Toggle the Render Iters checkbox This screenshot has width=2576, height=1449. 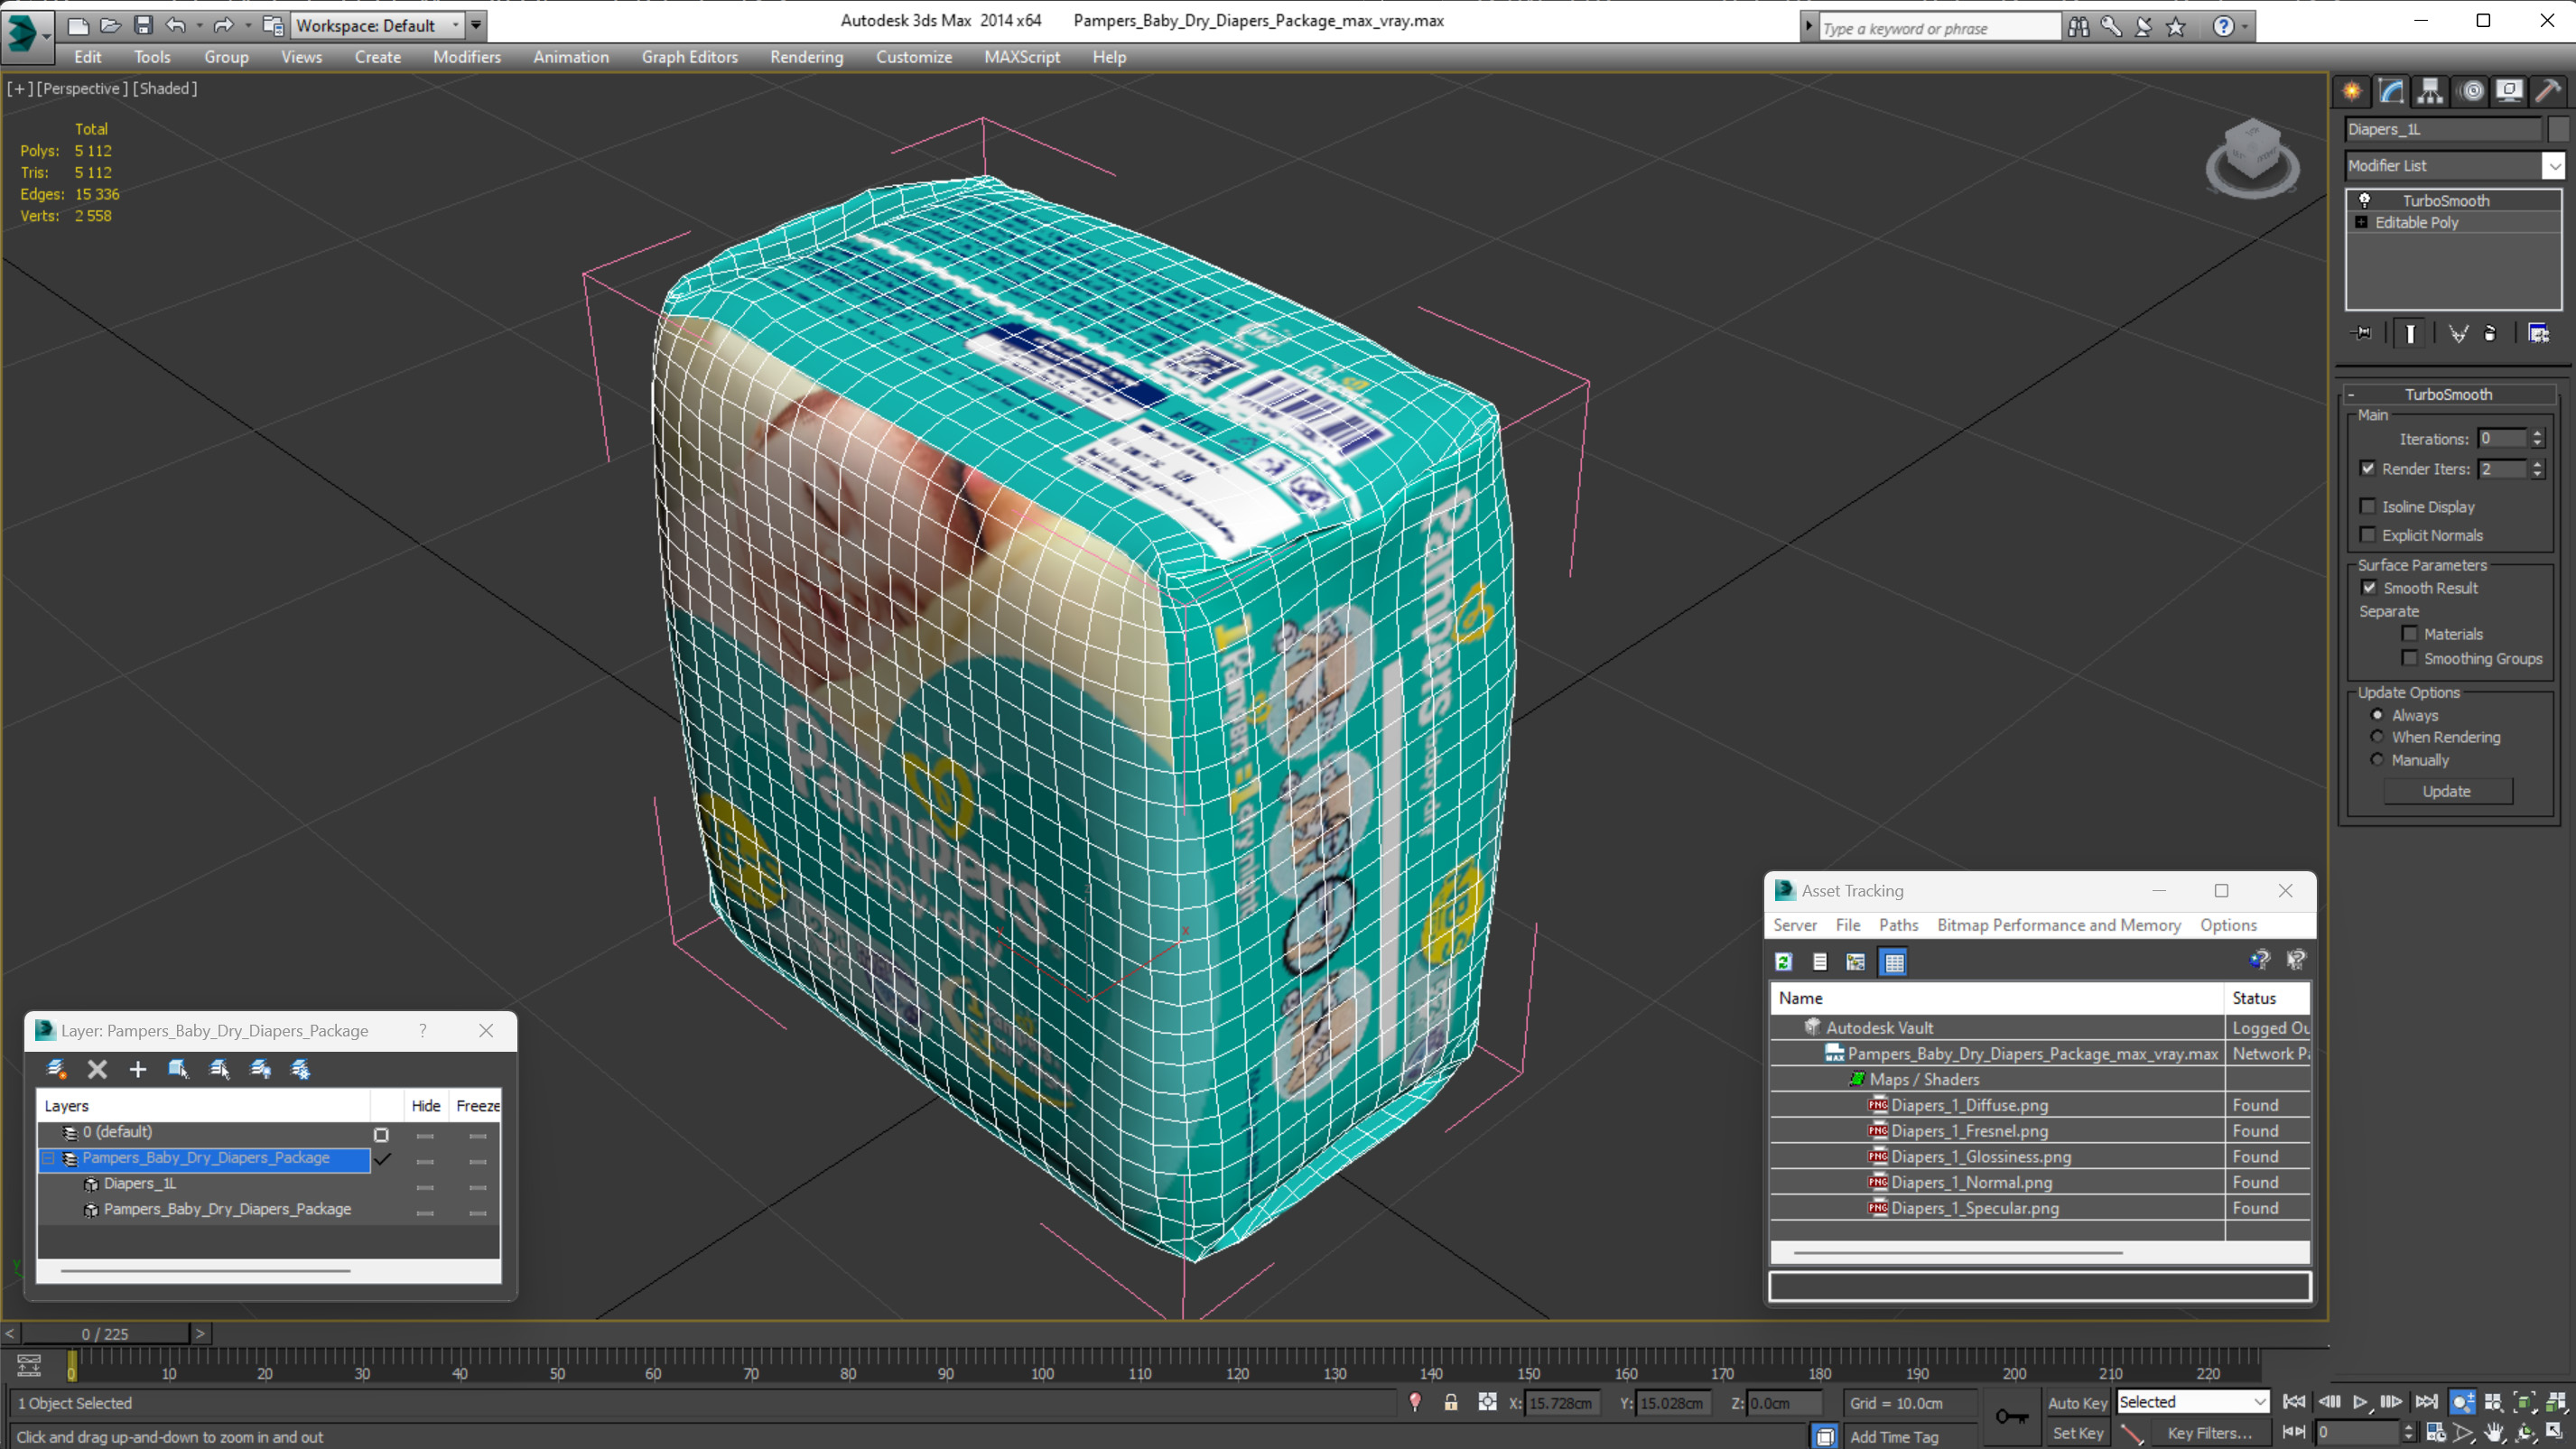pyautogui.click(x=2368, y=468)
